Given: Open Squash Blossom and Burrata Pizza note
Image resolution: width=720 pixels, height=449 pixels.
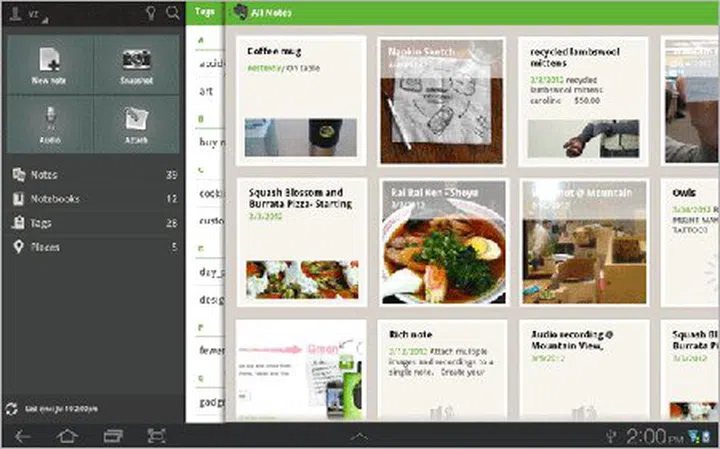Looking at the screenshot, I should tap(301, 242).
